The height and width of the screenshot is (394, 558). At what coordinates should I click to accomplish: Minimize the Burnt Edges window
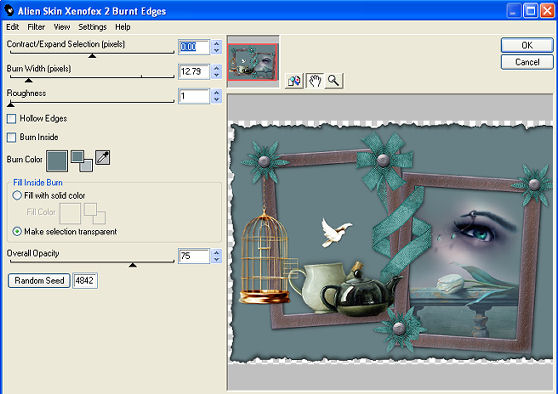pos(513,11)
